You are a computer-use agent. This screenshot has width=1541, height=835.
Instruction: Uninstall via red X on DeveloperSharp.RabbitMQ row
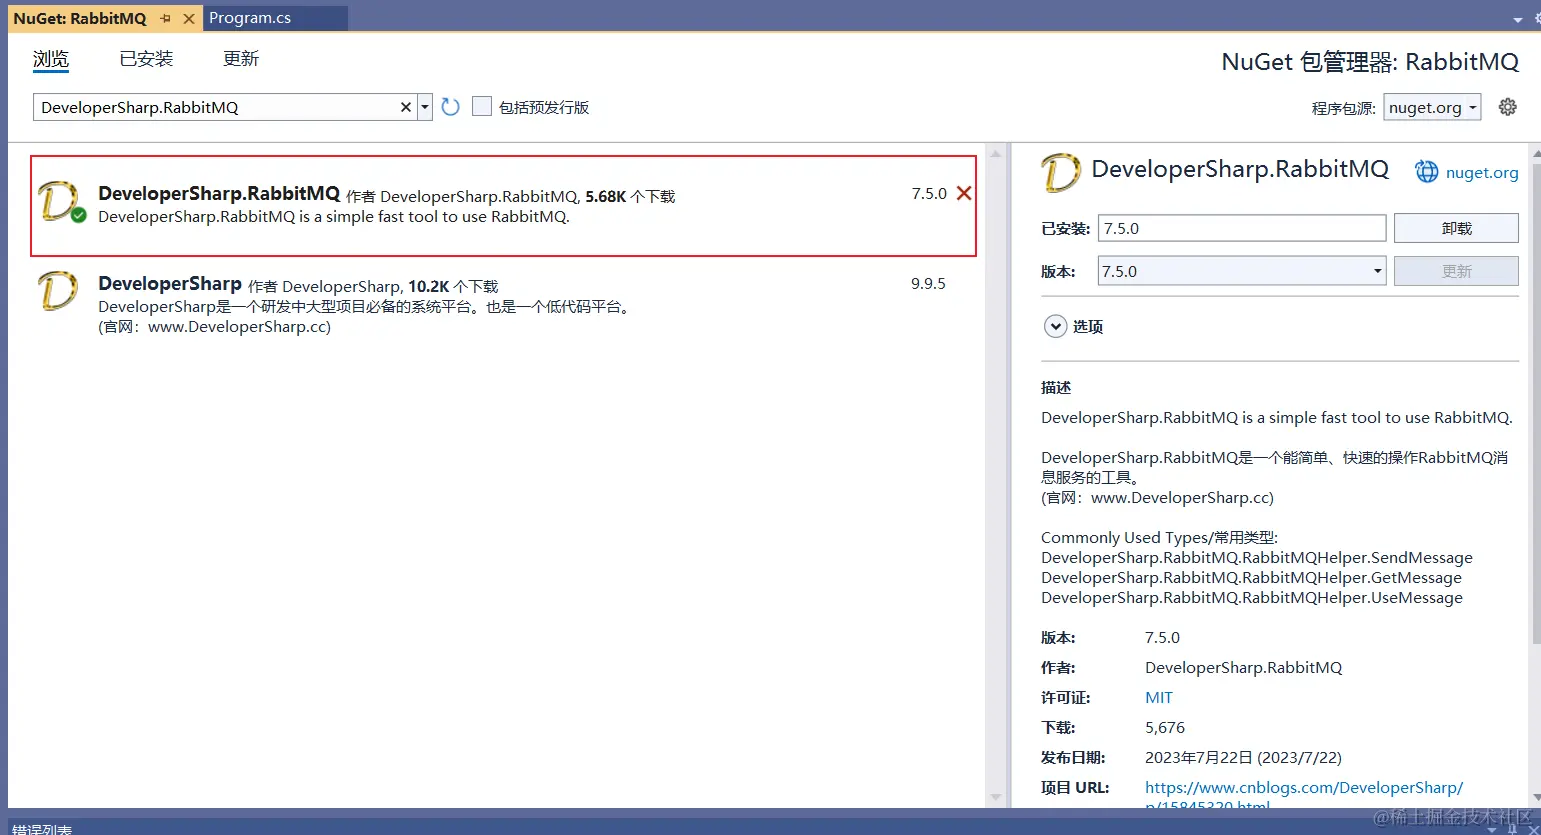click(964, 193)
